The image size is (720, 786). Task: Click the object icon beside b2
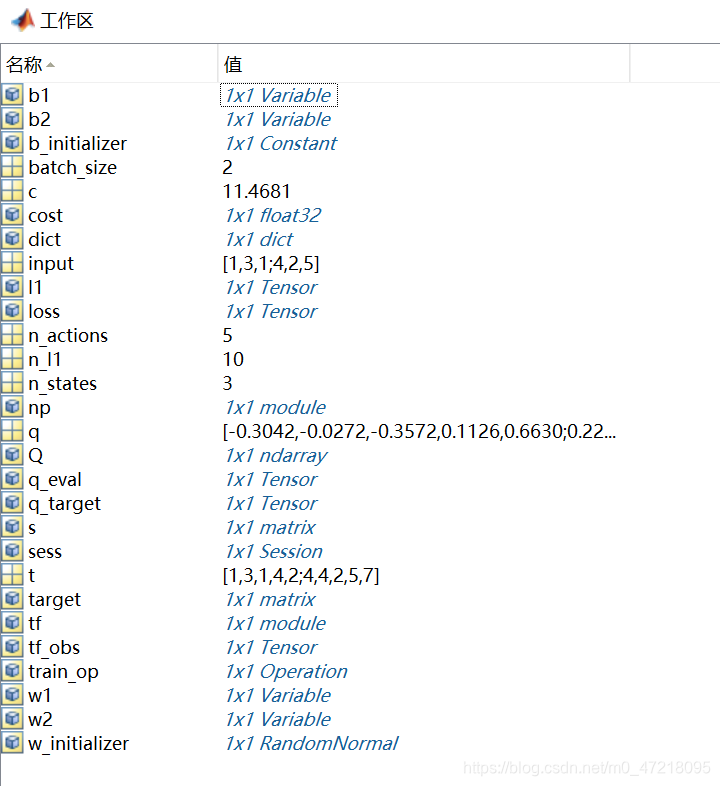pyautogui.click(x=12, y=119)
